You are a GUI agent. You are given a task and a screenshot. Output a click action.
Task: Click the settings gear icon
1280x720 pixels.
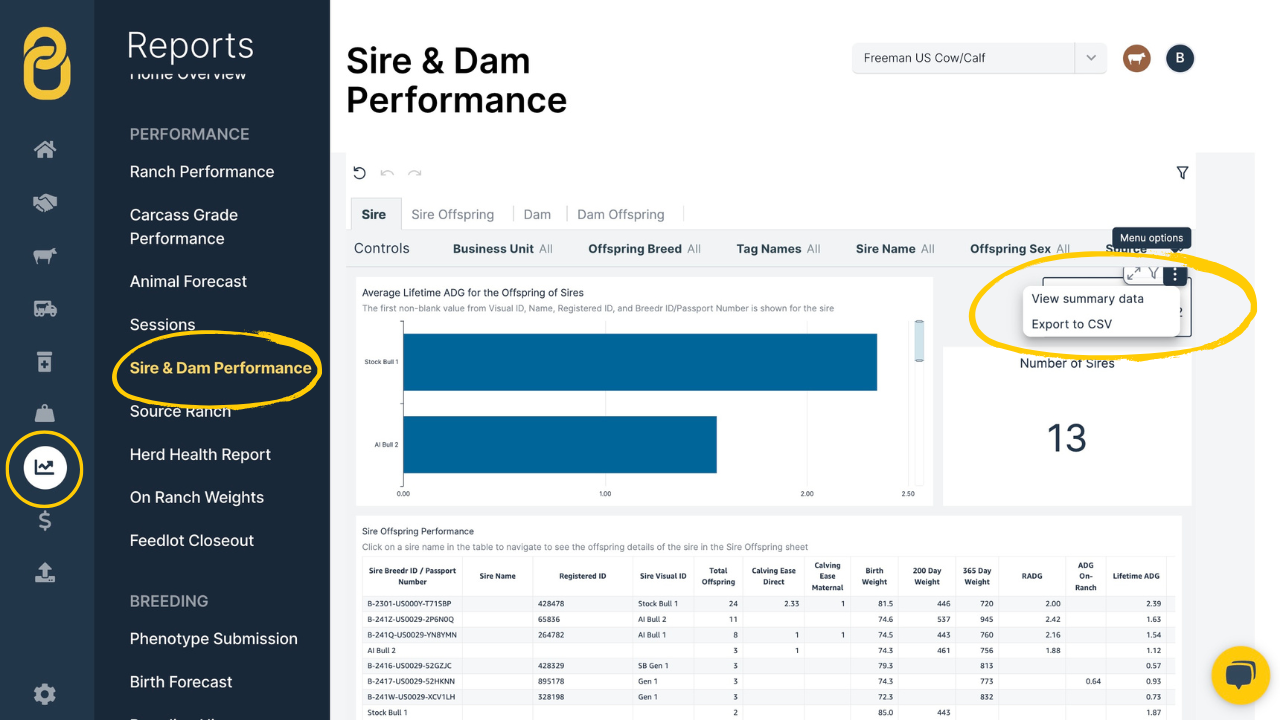pyautogui.click(x=45, y=694)
